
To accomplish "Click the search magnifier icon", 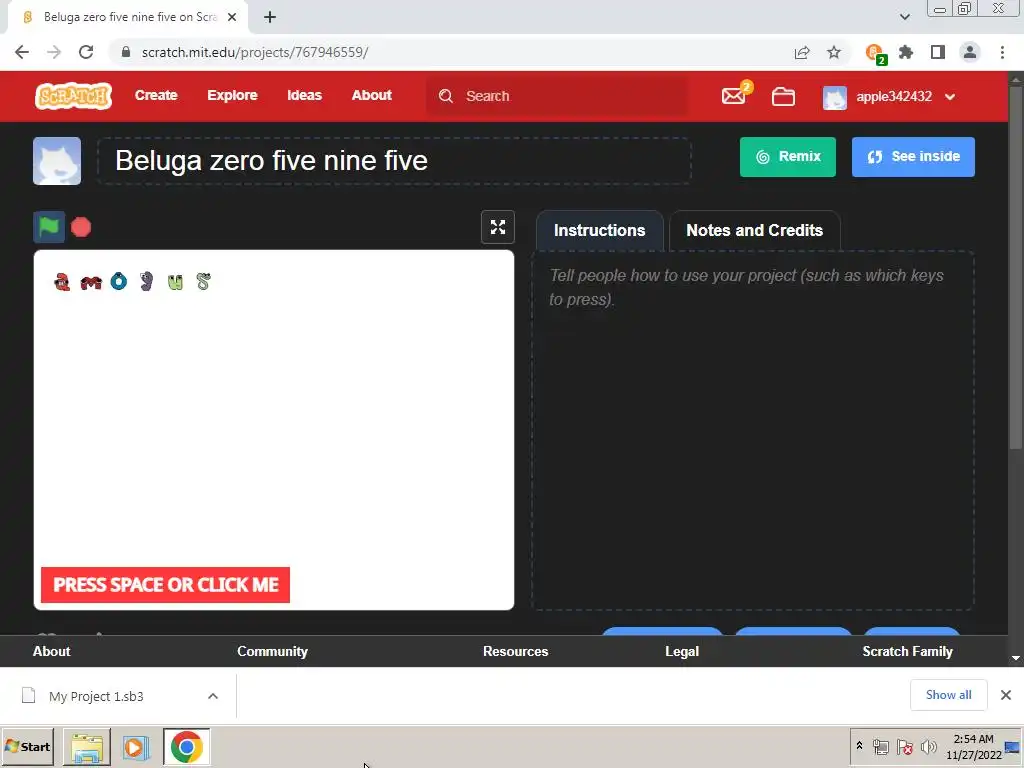I will [446, 96].
